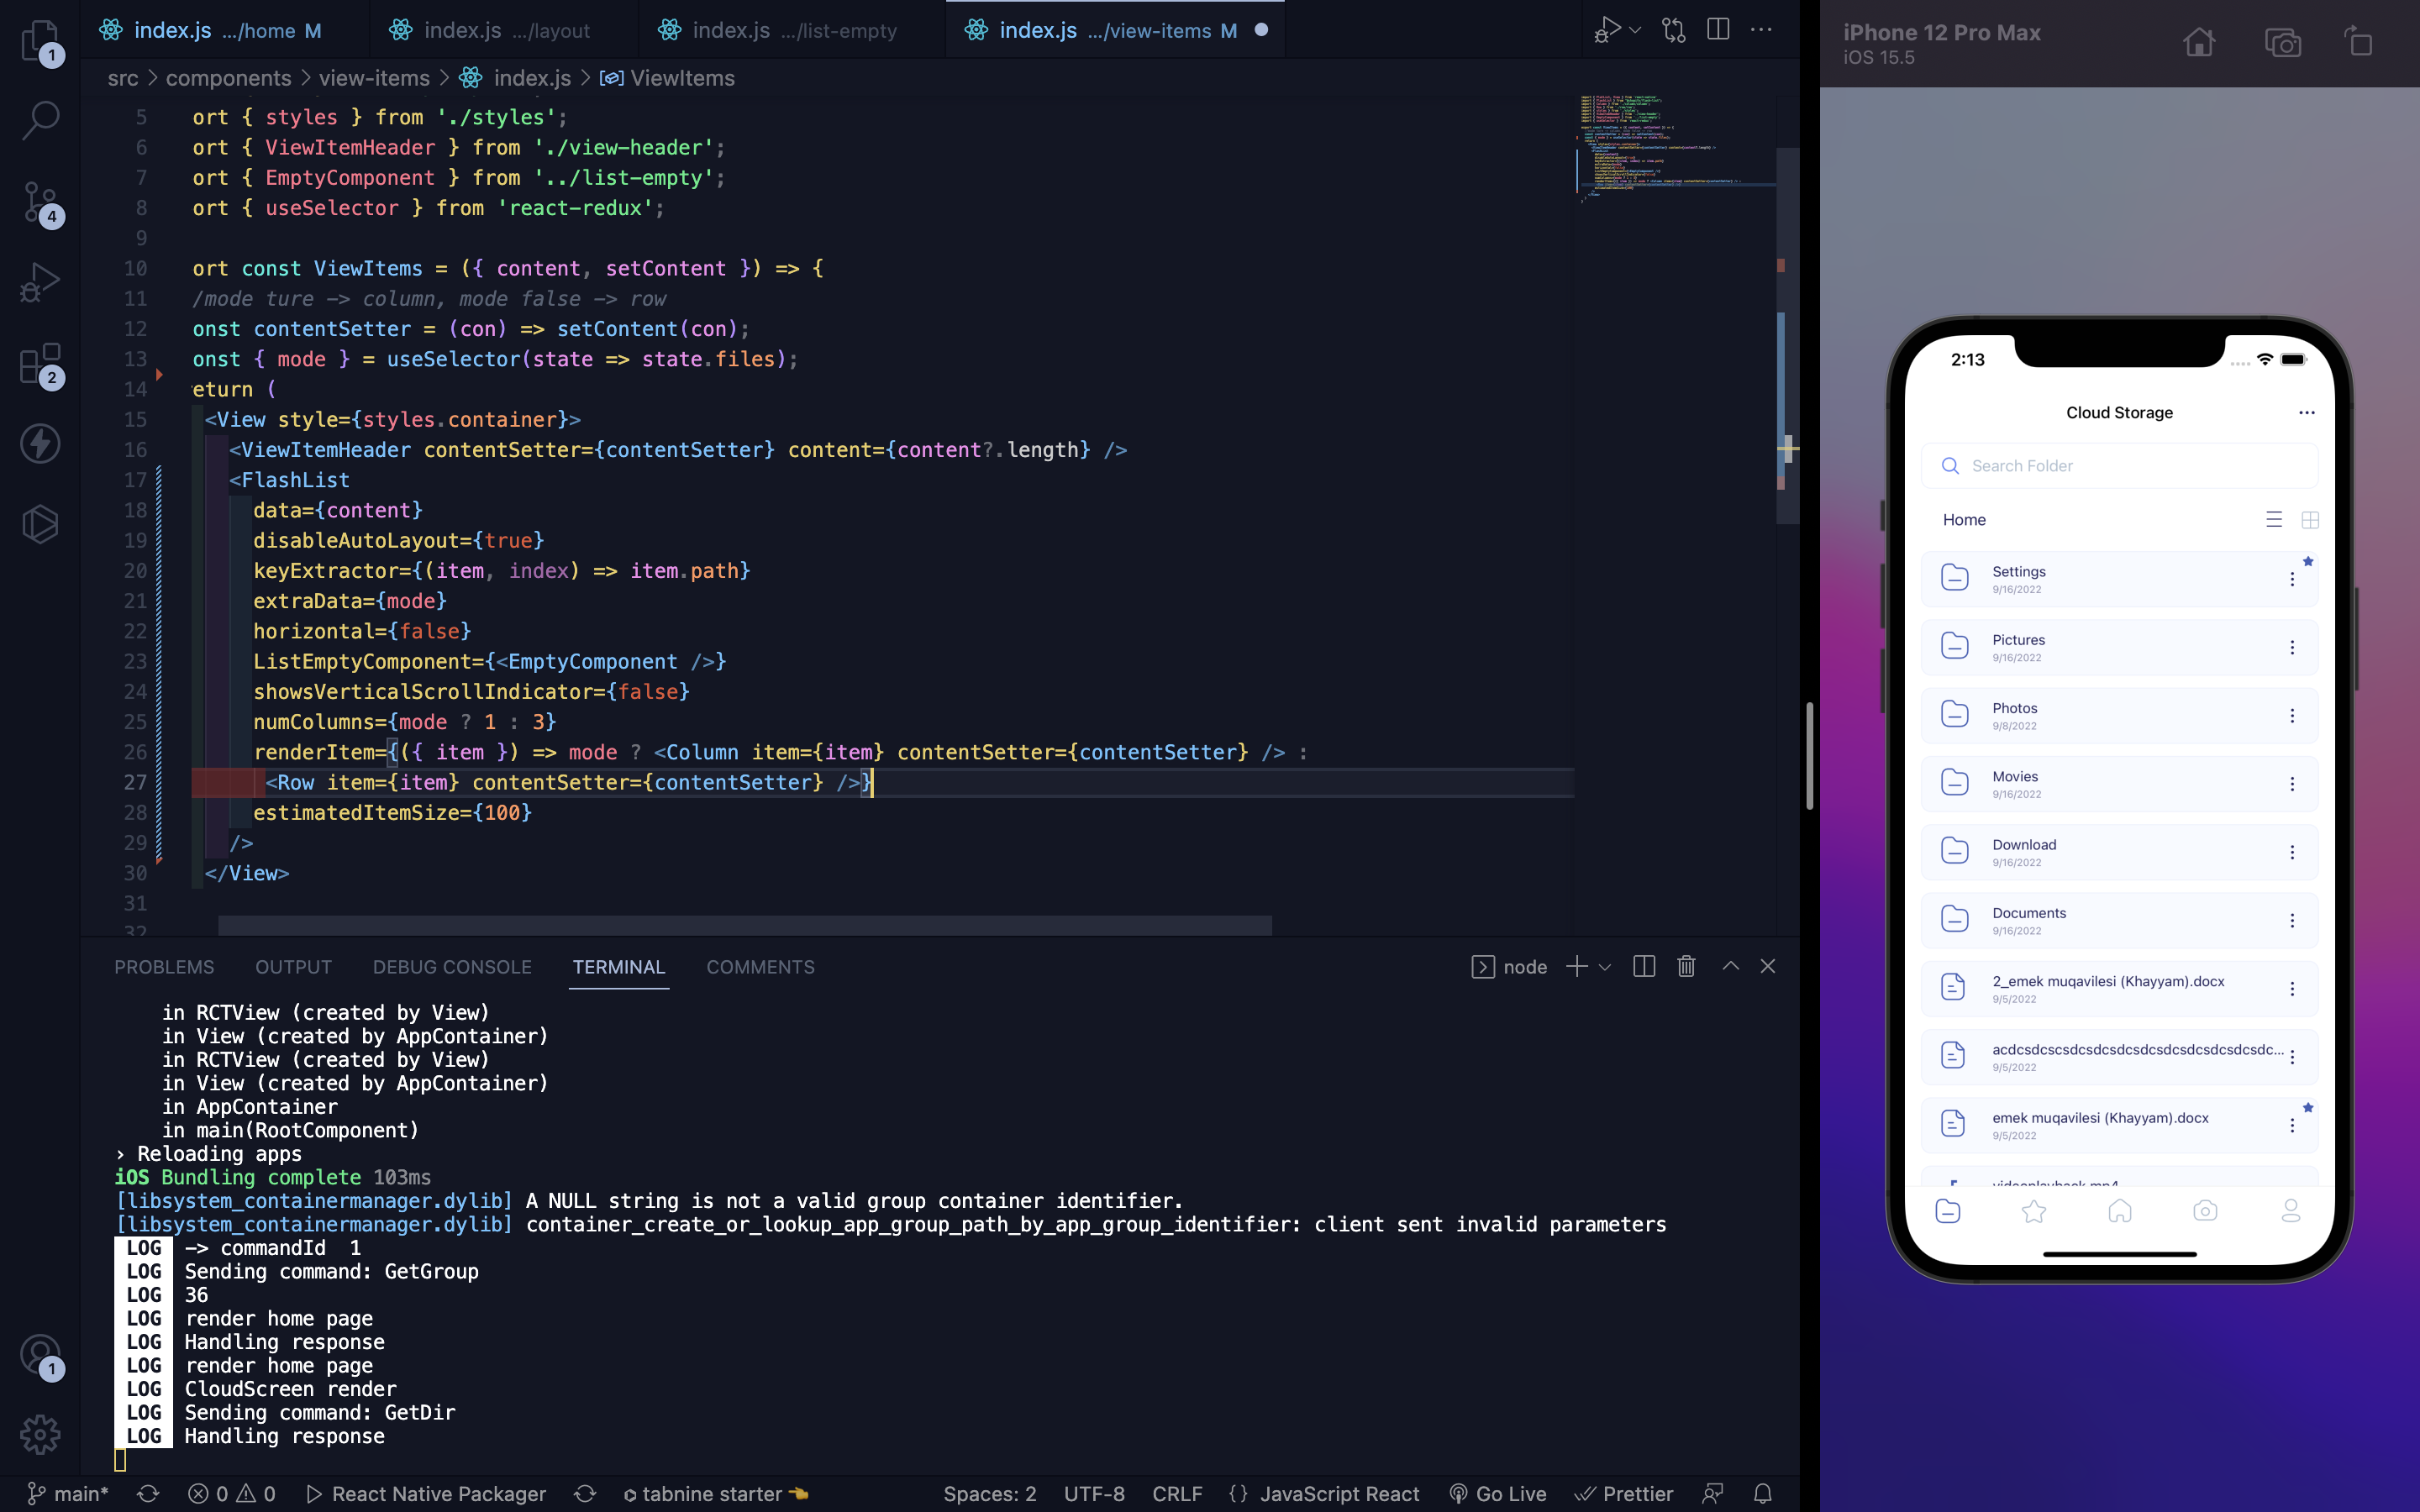Split the editor to the right
Viewport: 2420px width, 1512px height.
[x=1718, y=30]
